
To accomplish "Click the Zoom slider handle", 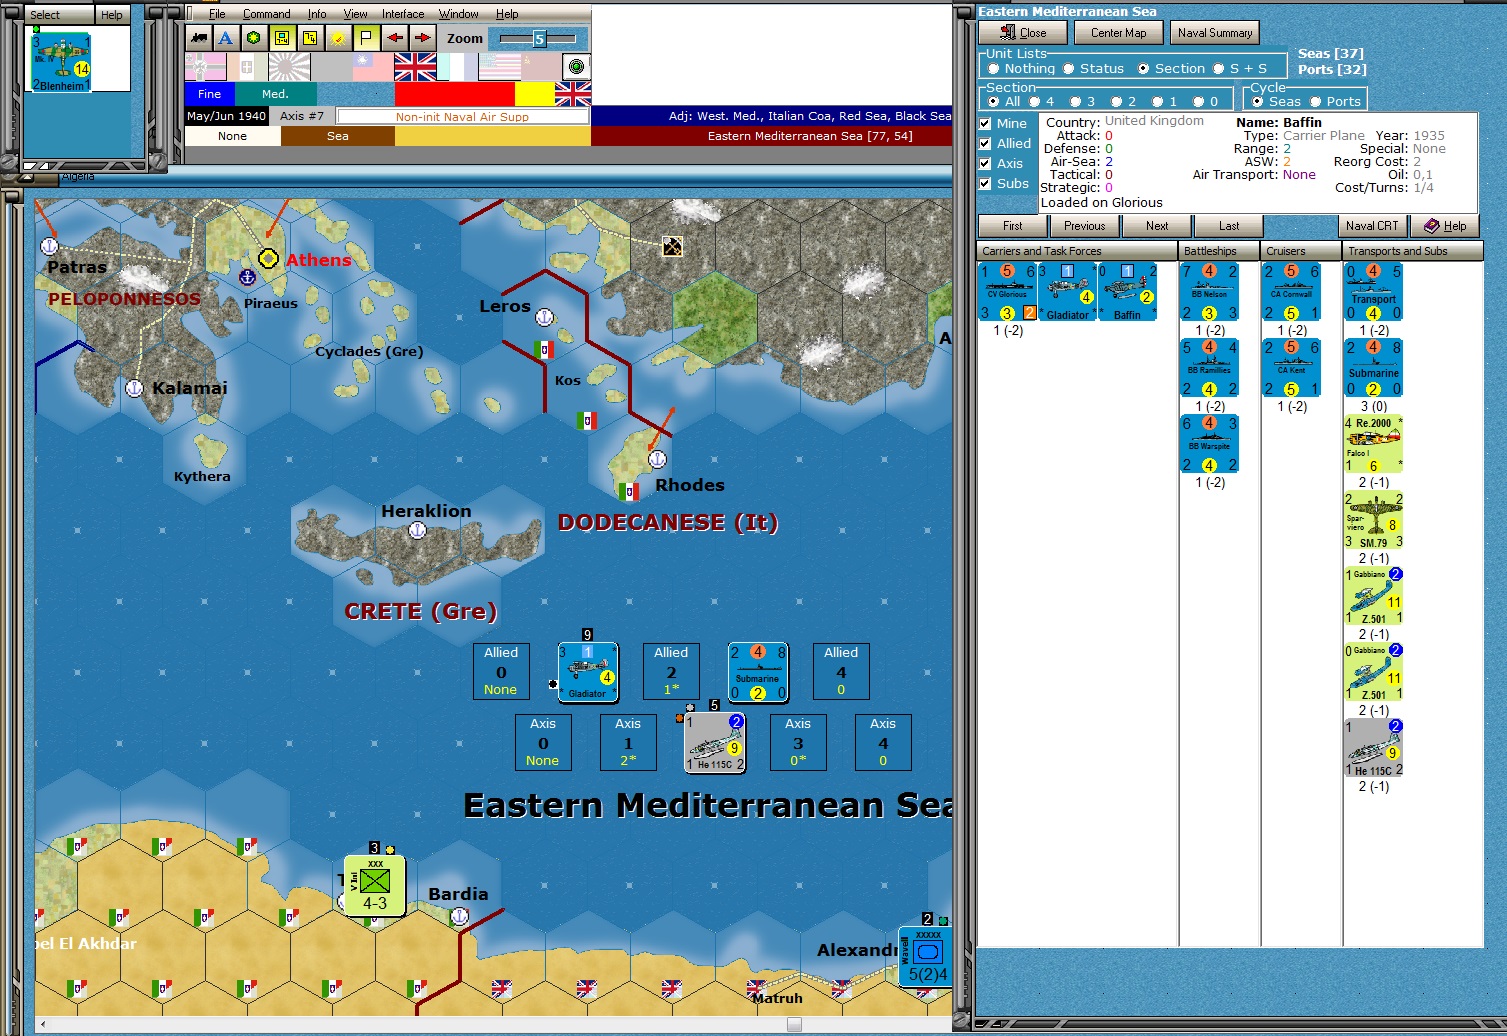I will [x=539, y=38].
